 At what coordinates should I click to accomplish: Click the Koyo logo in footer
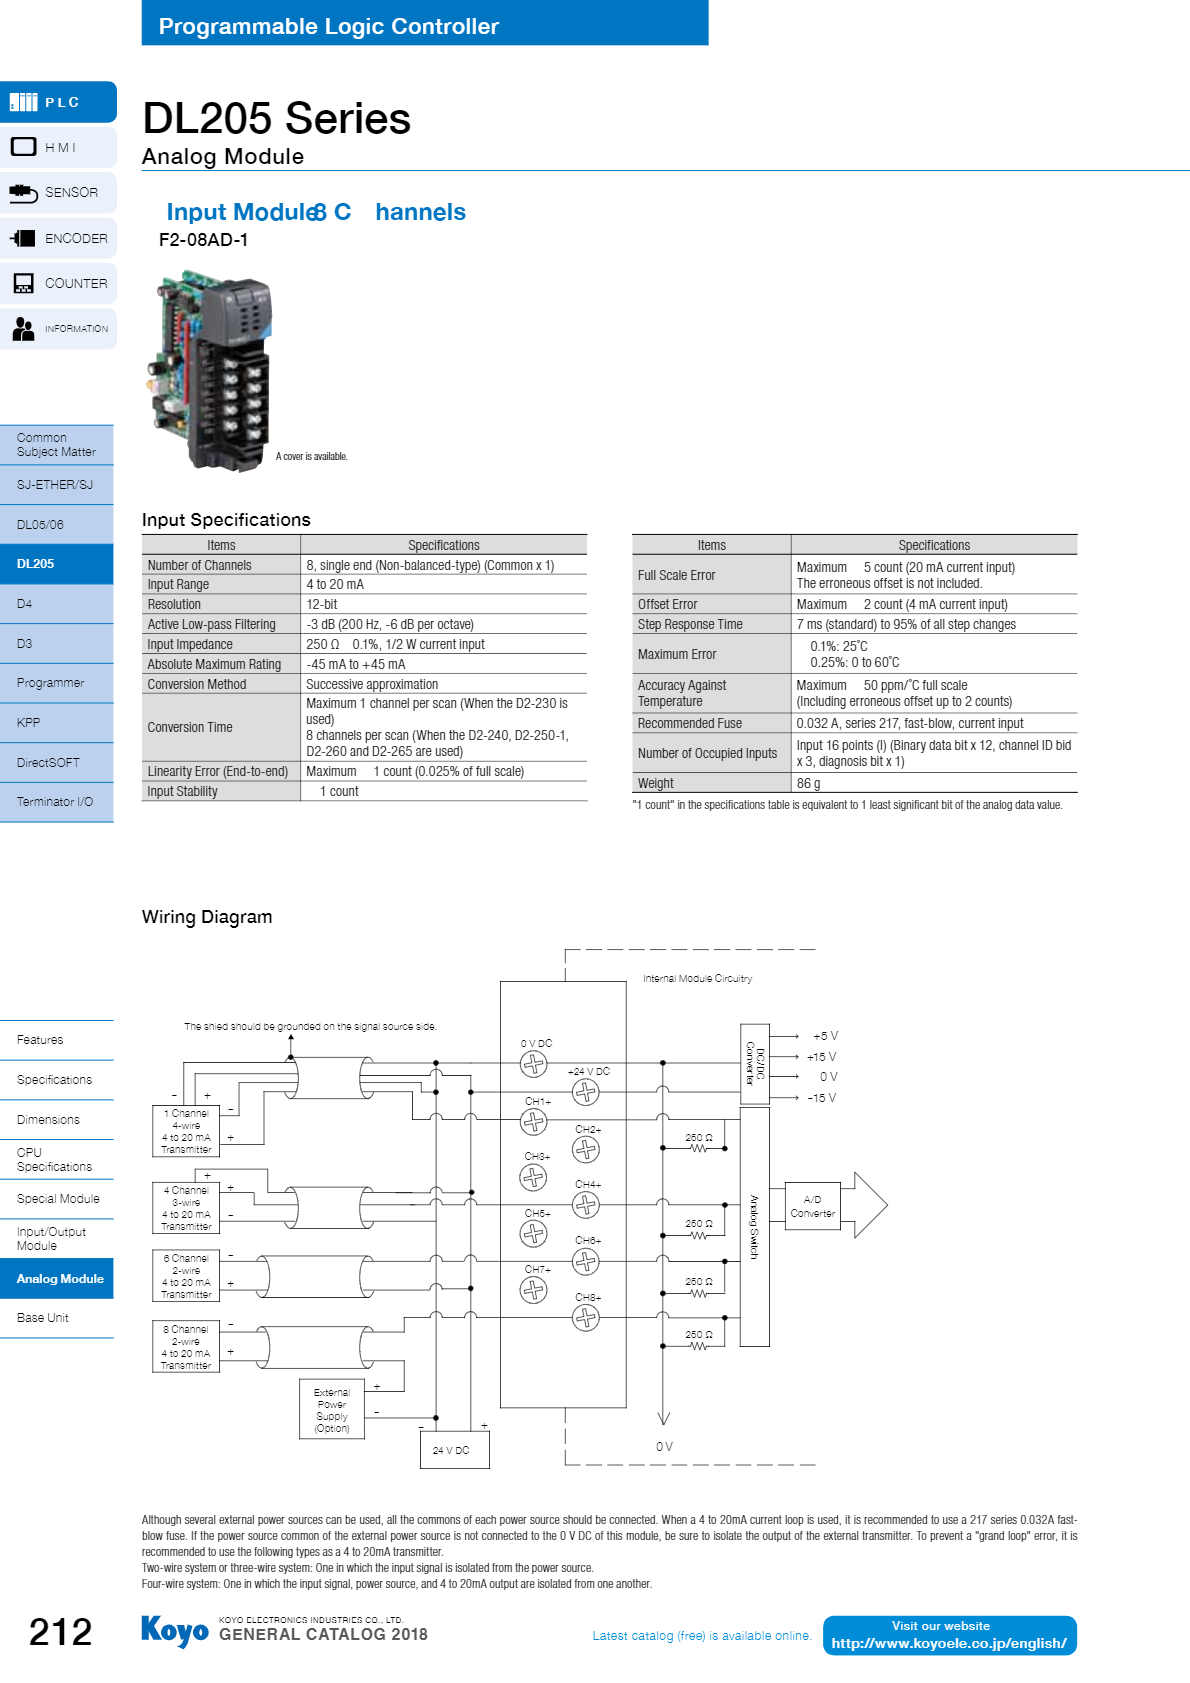pos(175,1631)
